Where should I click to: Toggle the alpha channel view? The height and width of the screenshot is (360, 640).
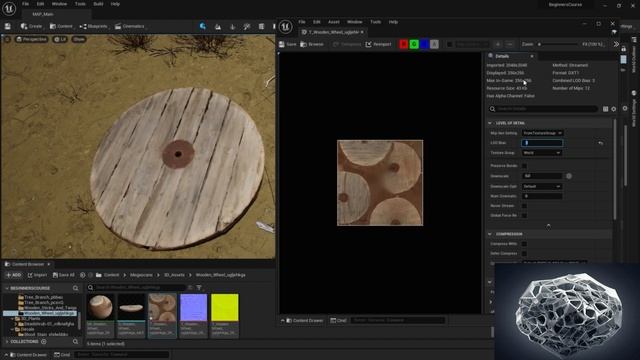coord(434,44)
